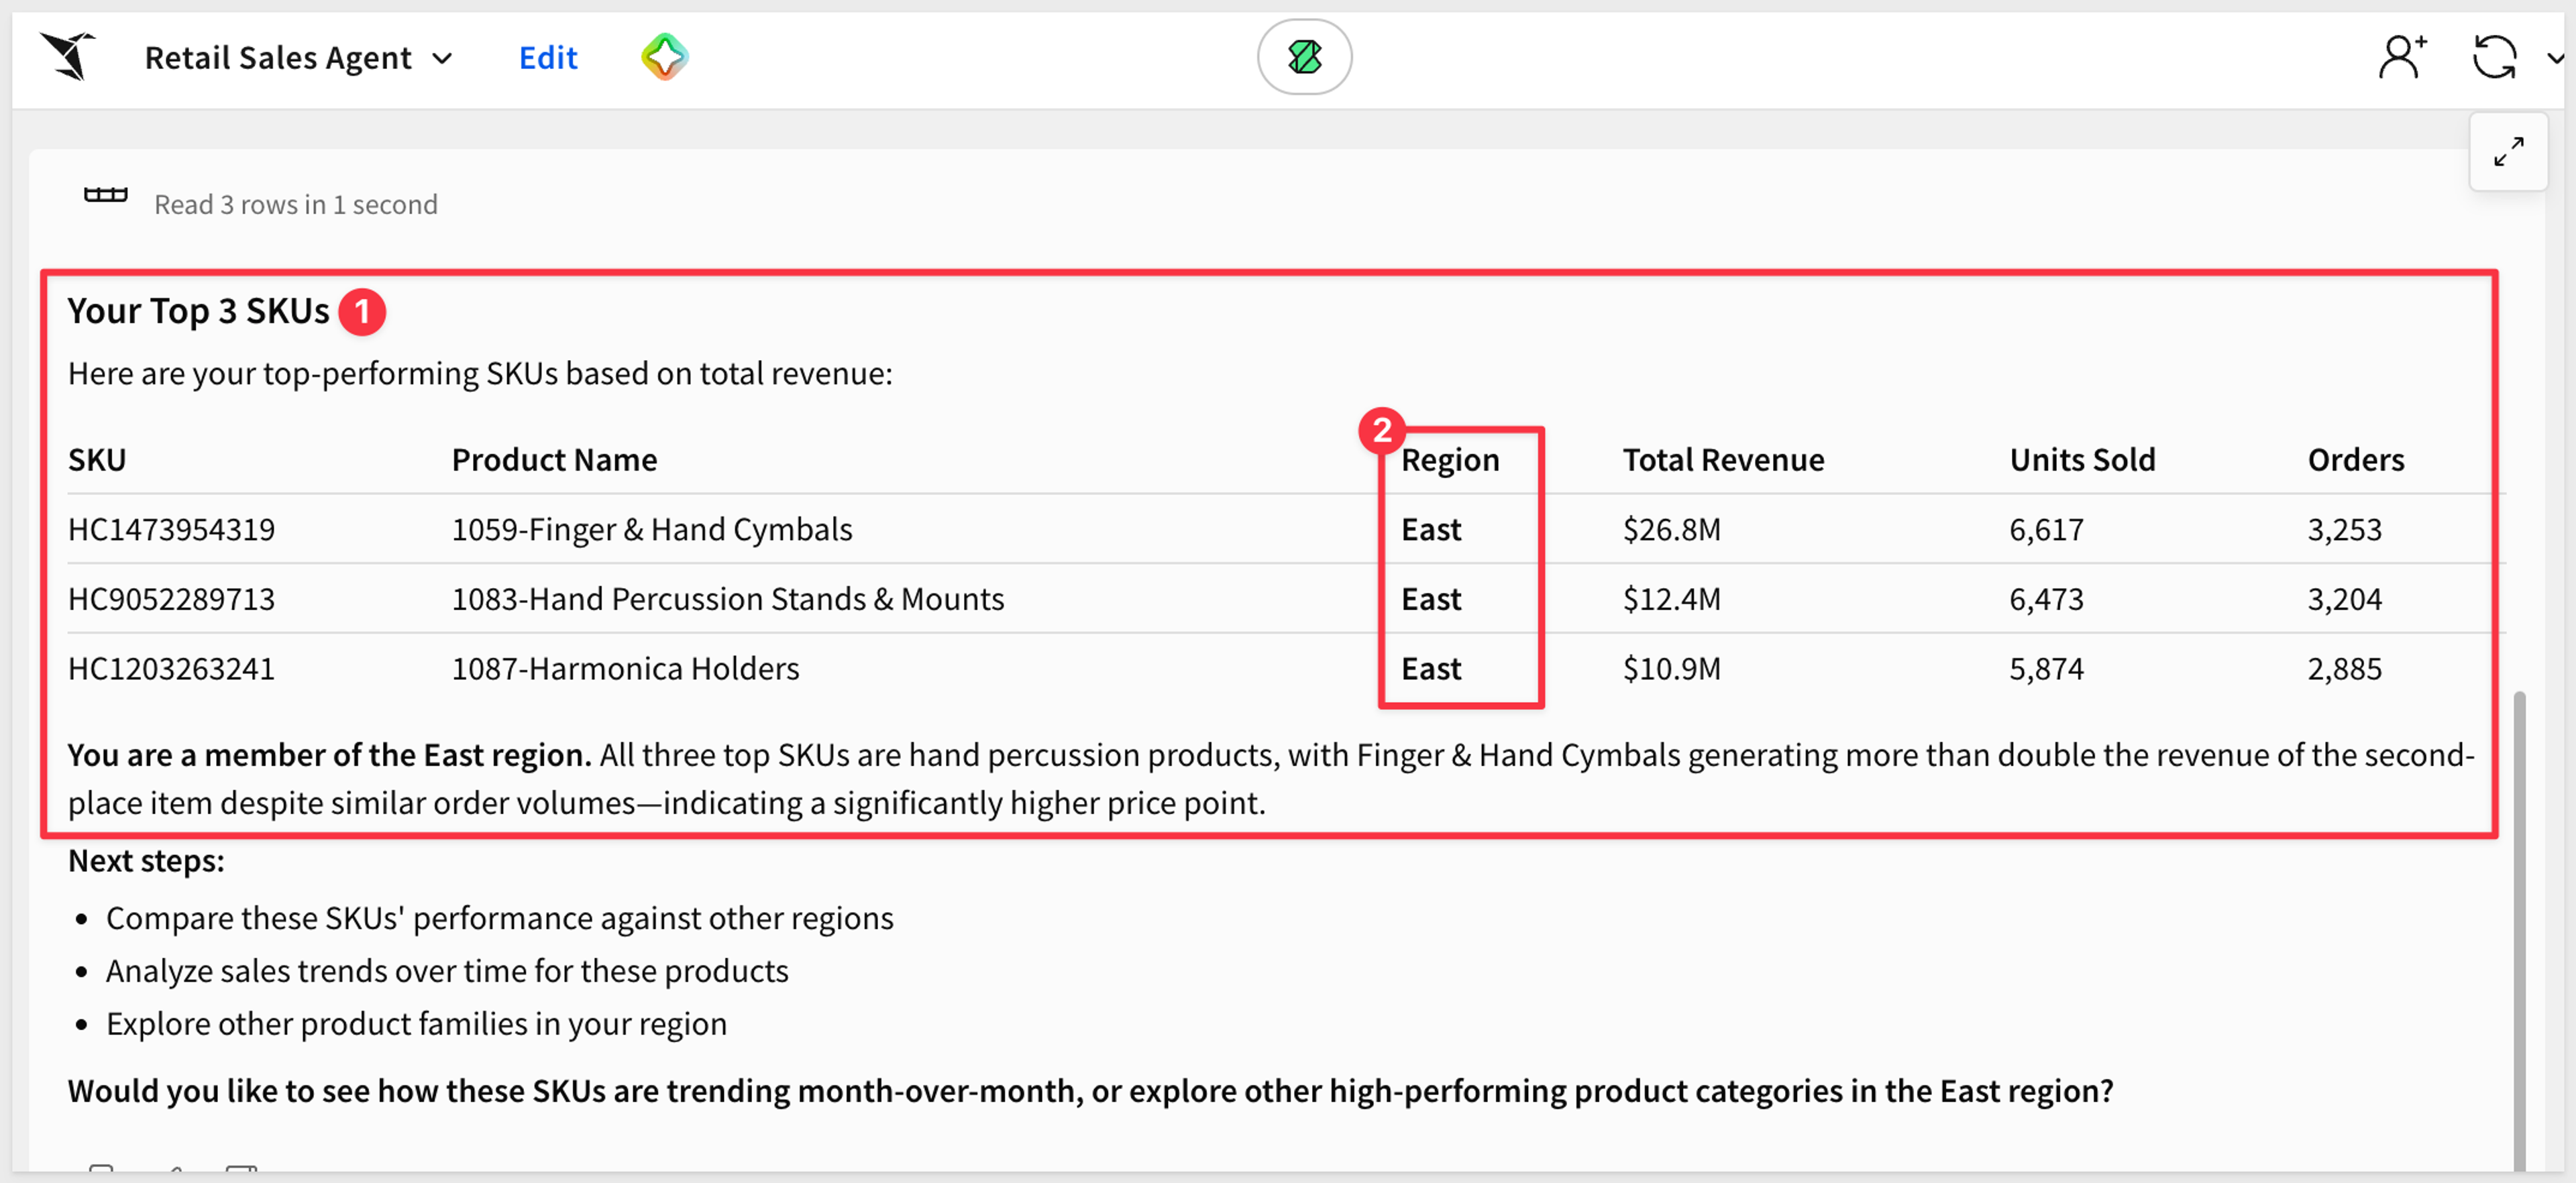Select SKU cell HC1203263241
The image size is (2576, 1183).
pyautogui.click(x=171, y=669)
